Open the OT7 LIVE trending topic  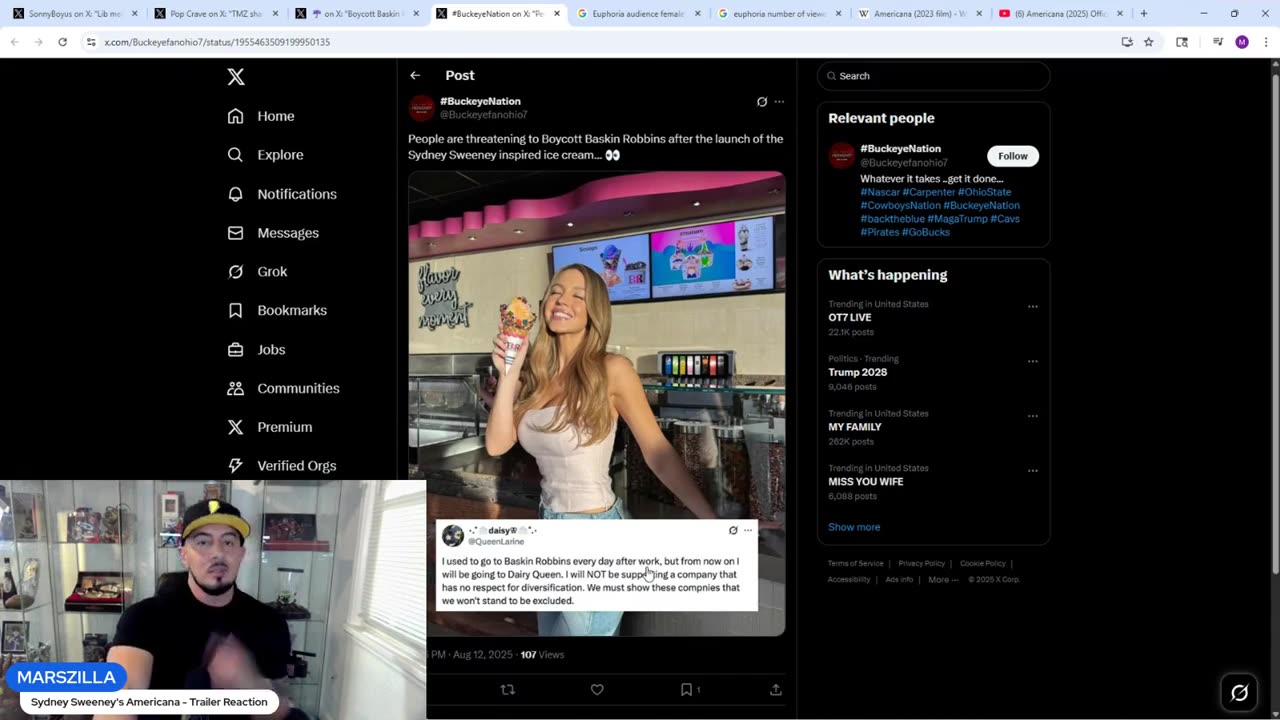[x=933, y=317]
